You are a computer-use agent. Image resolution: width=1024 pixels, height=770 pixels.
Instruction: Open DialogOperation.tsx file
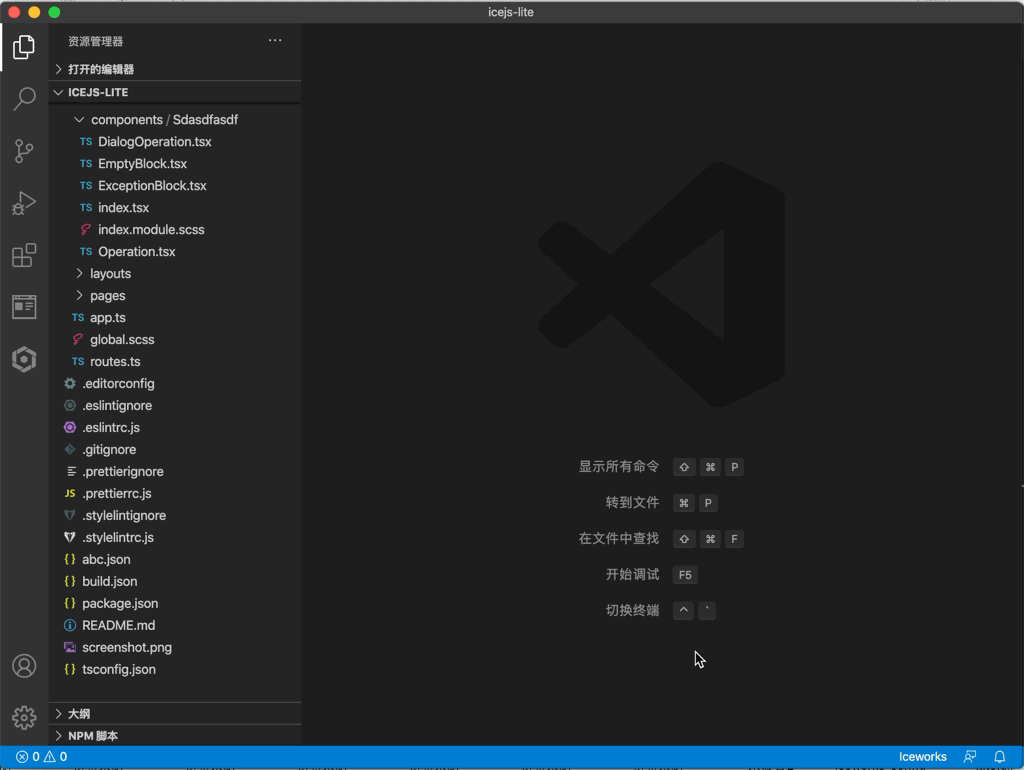click(x=154, y=141)
